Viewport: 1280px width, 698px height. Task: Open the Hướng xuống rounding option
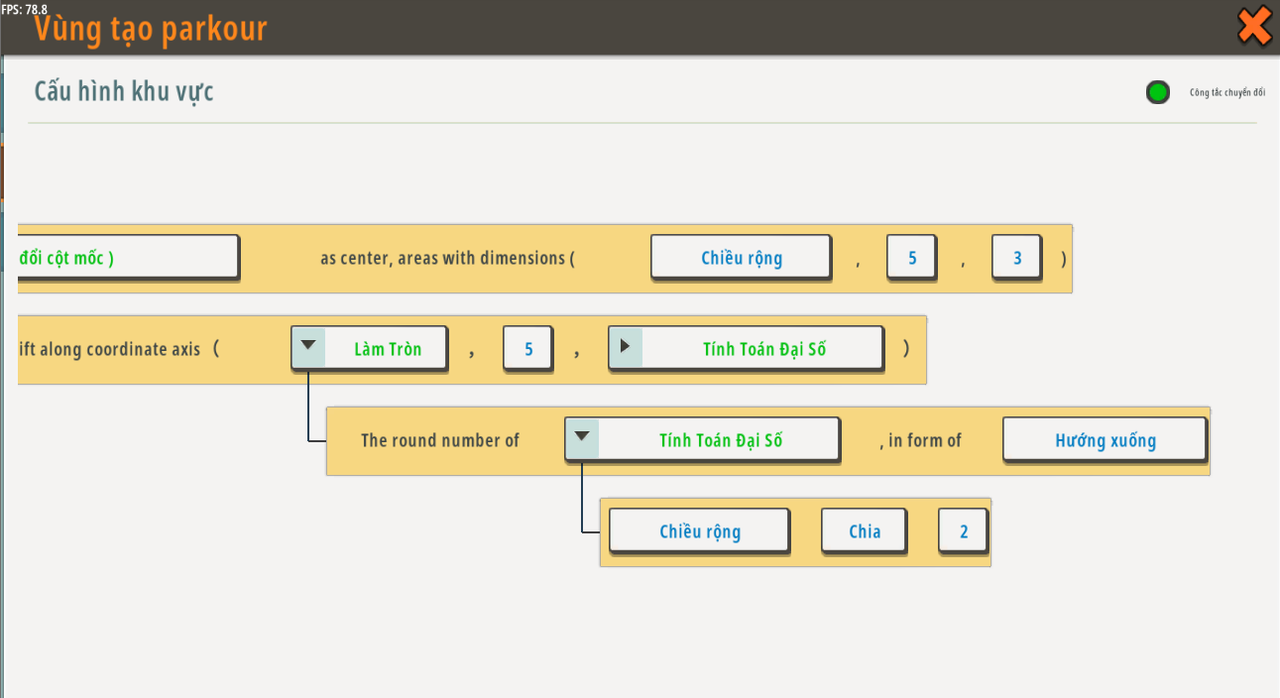click(x=1104, y=440)
